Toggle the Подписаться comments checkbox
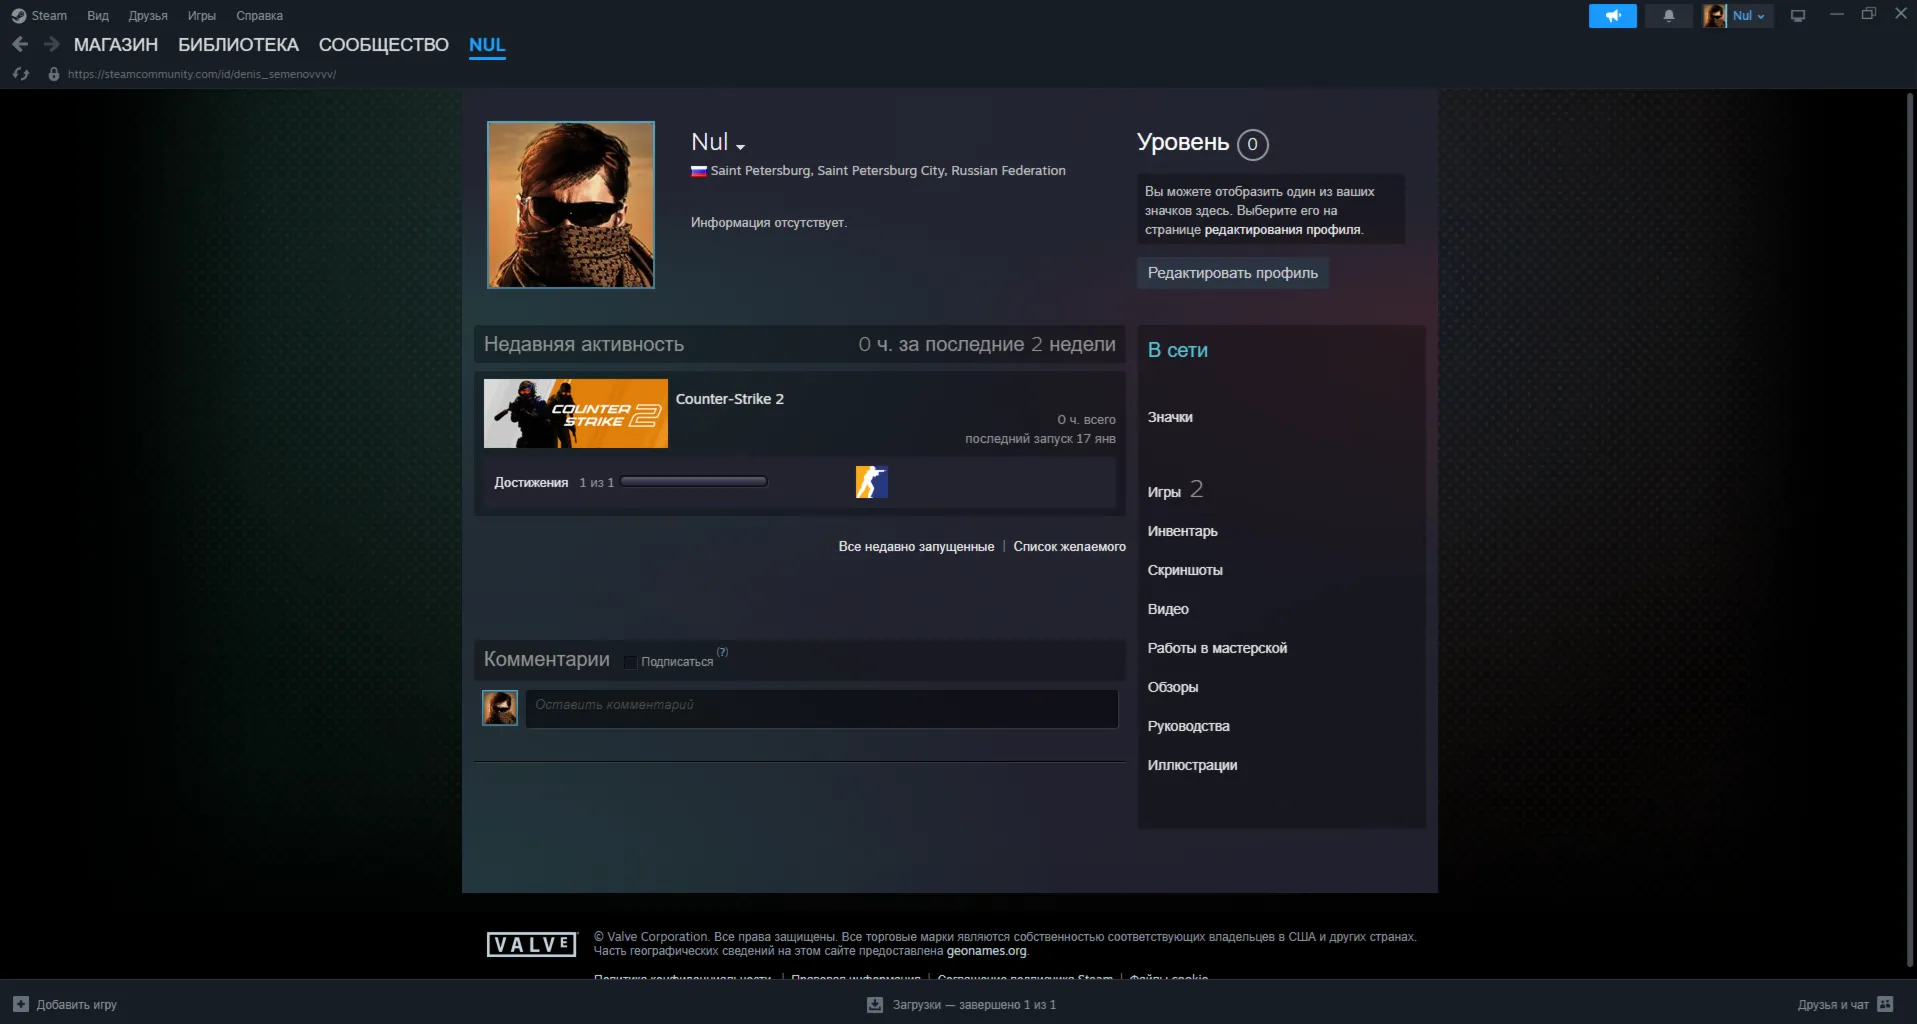1917x1024 pixels. (x=630, y=662)
